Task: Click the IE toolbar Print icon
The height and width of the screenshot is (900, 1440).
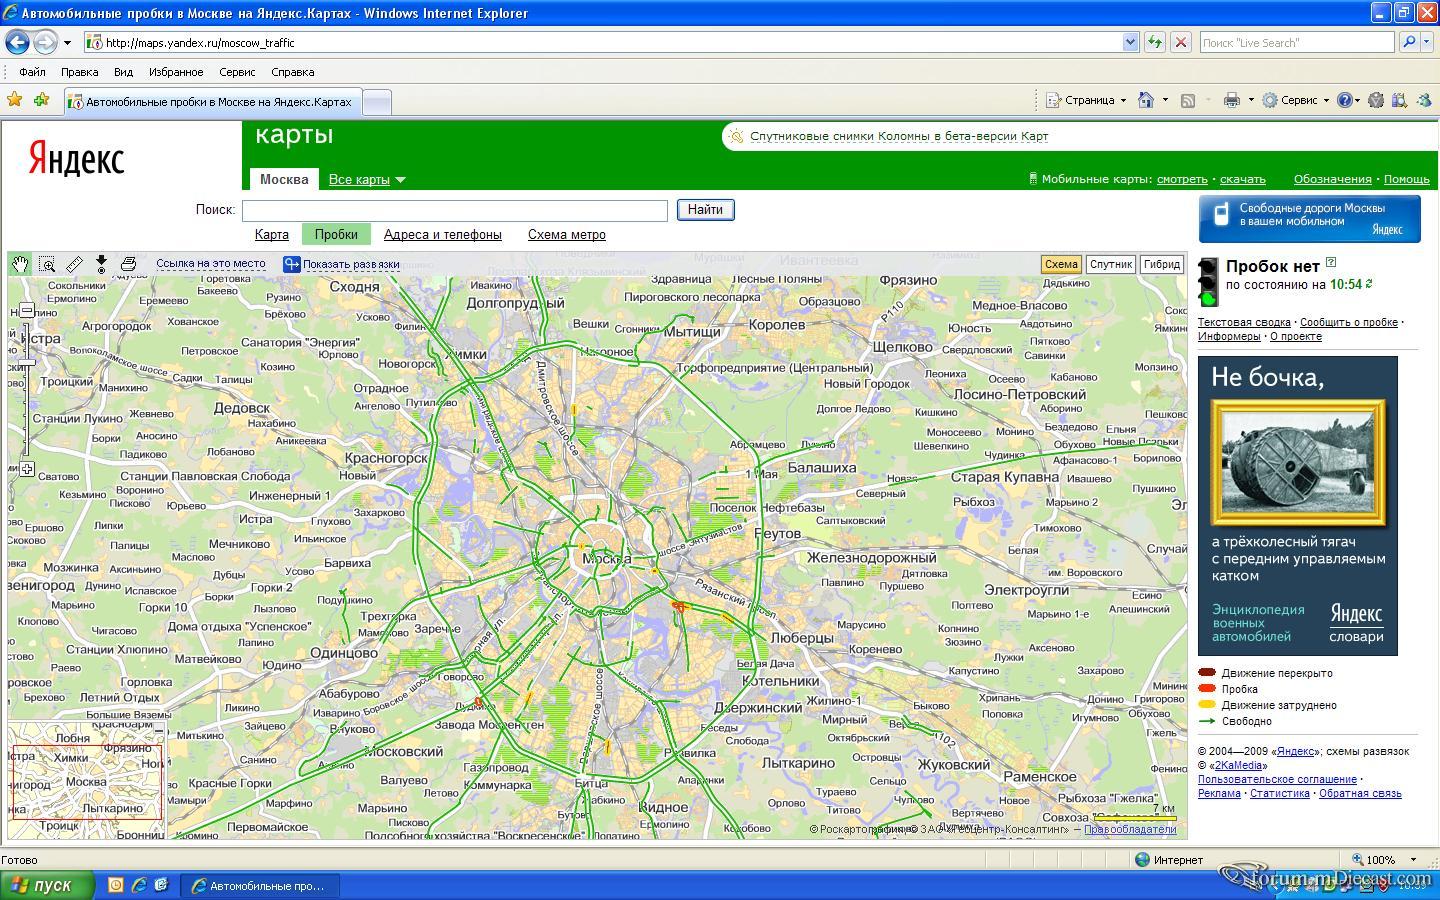Action: pyautogui.click(x=1232, y=100)
